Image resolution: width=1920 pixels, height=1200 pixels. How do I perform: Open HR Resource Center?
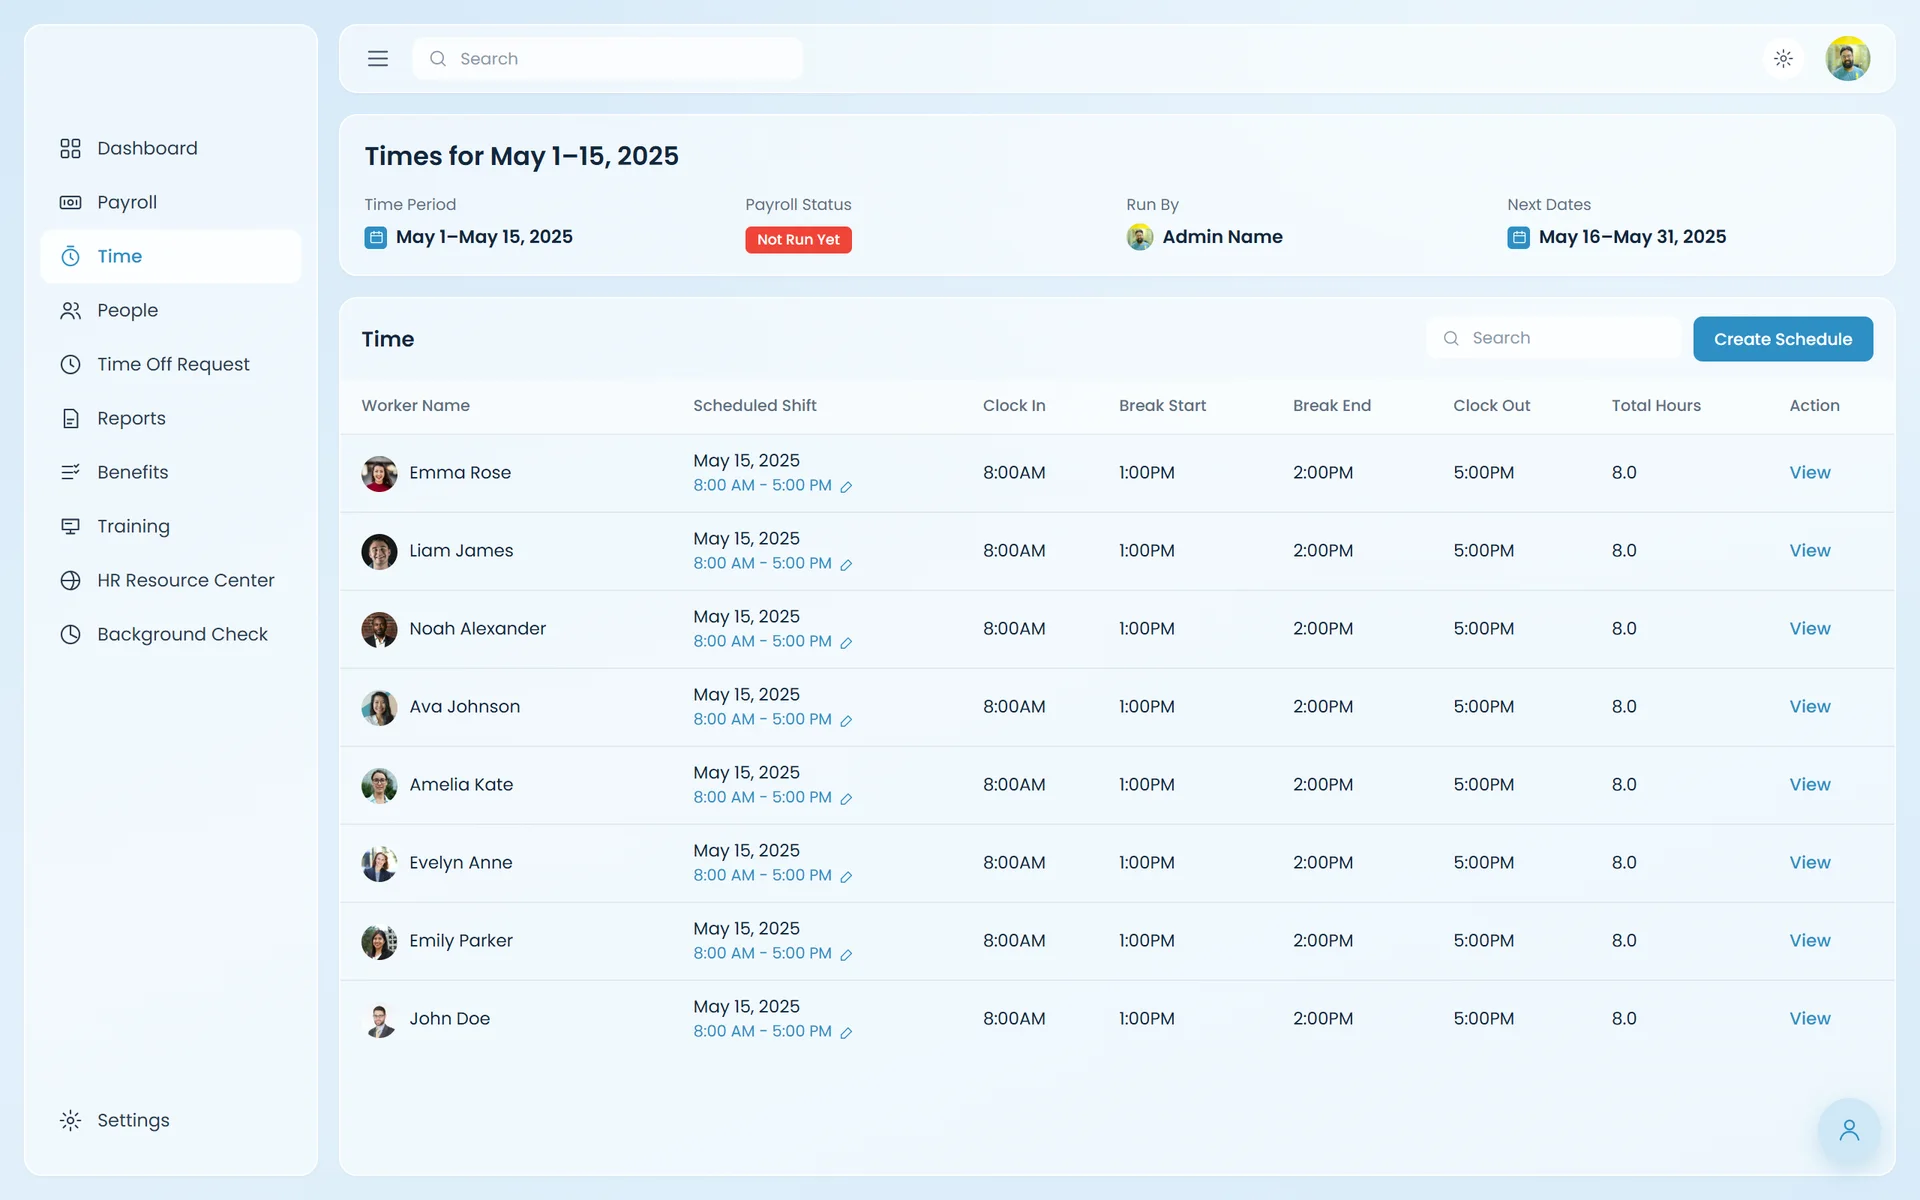coord(170,581)
